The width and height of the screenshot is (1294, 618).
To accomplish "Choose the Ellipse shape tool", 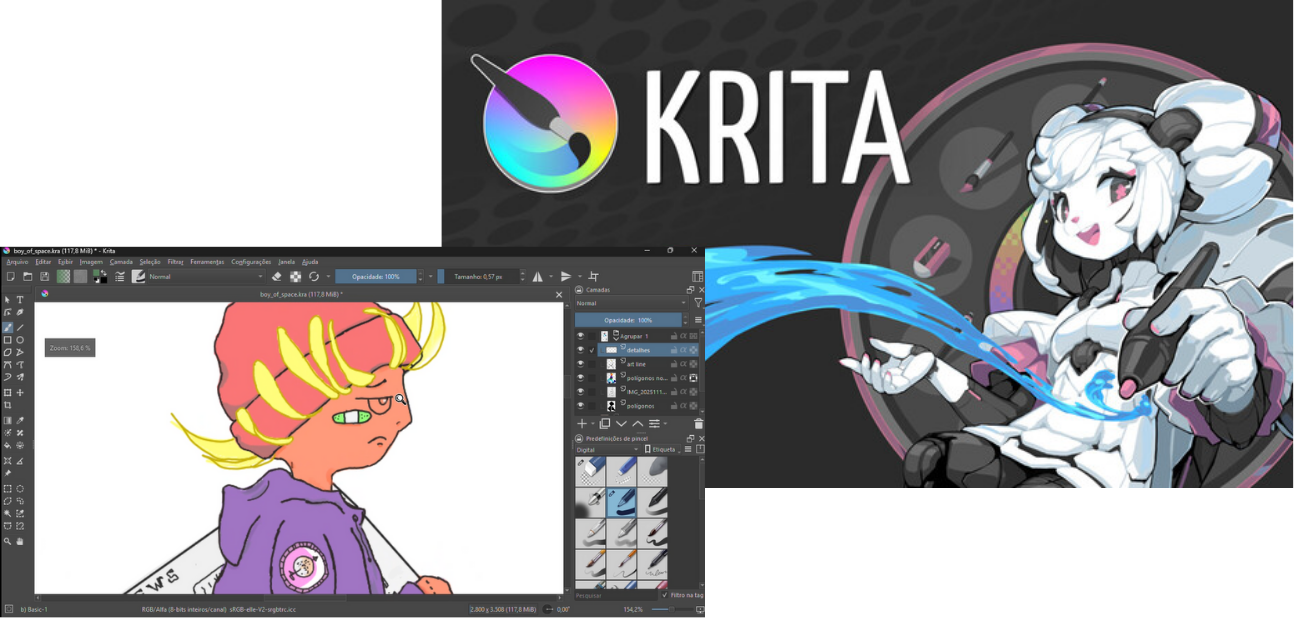I will click(x=20, y=340).
